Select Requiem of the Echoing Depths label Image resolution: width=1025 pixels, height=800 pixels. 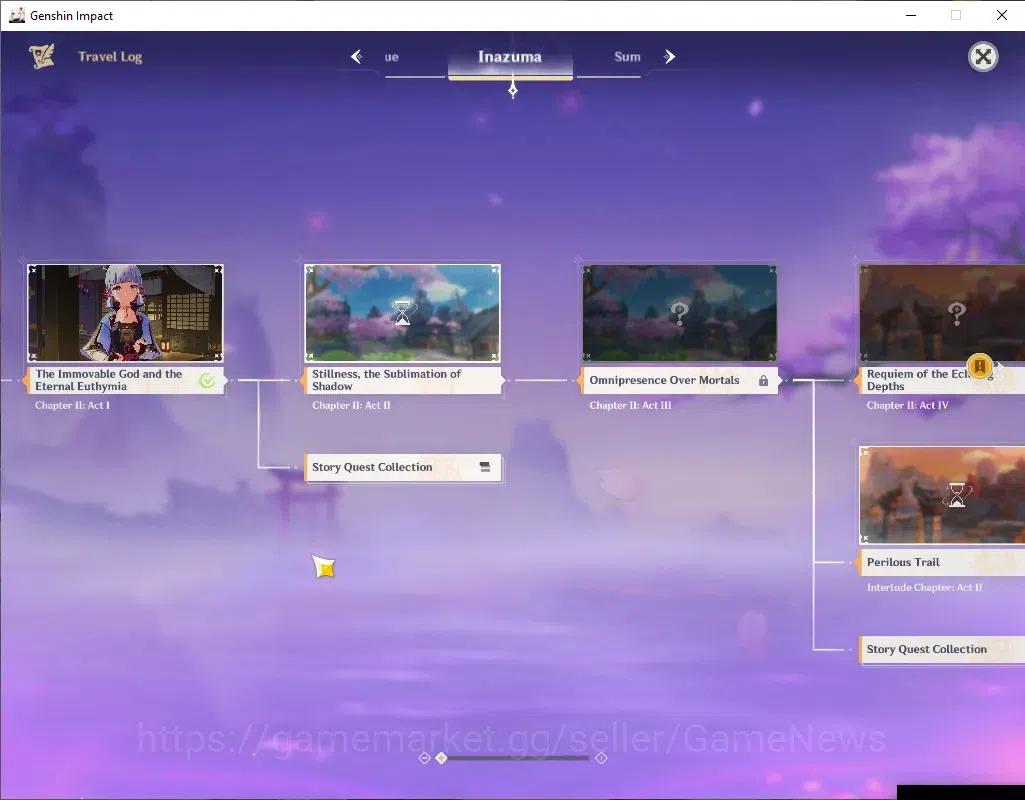point(940,380)
